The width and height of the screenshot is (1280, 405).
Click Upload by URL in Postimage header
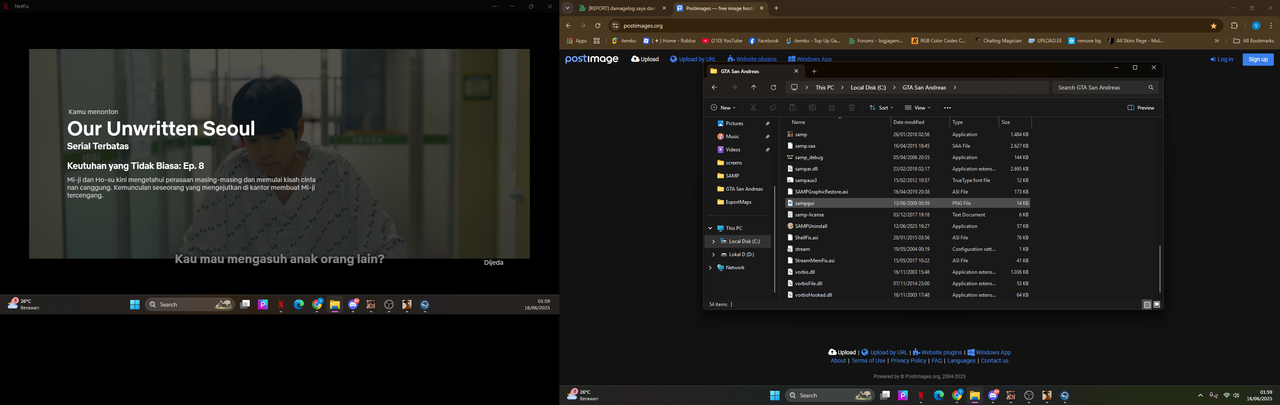tap(692, 59)
